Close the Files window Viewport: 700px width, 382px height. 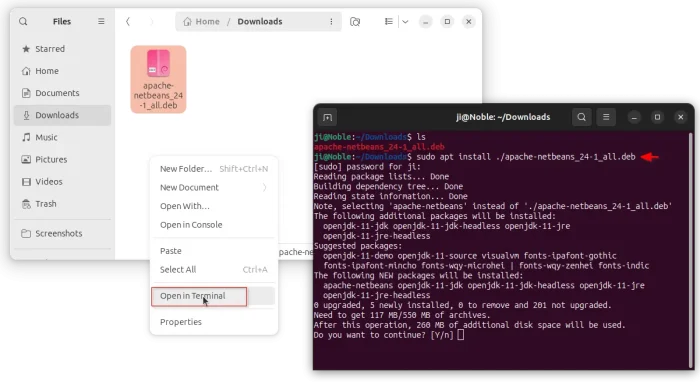click(x=469, y=21)
